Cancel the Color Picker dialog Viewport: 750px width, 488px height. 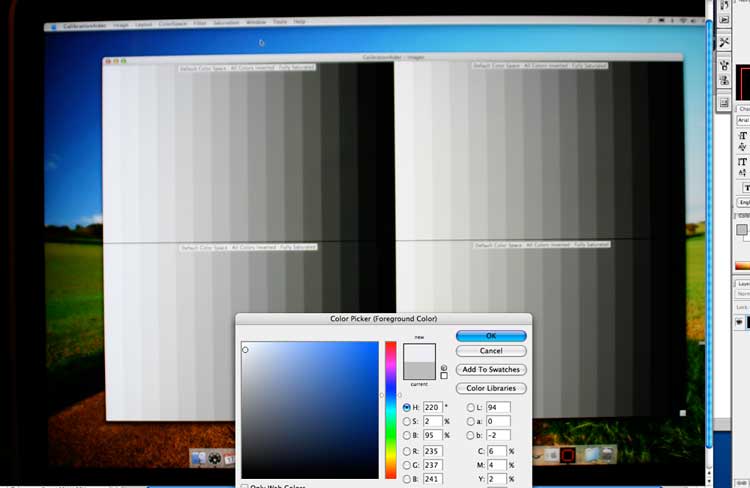[491, 351]
